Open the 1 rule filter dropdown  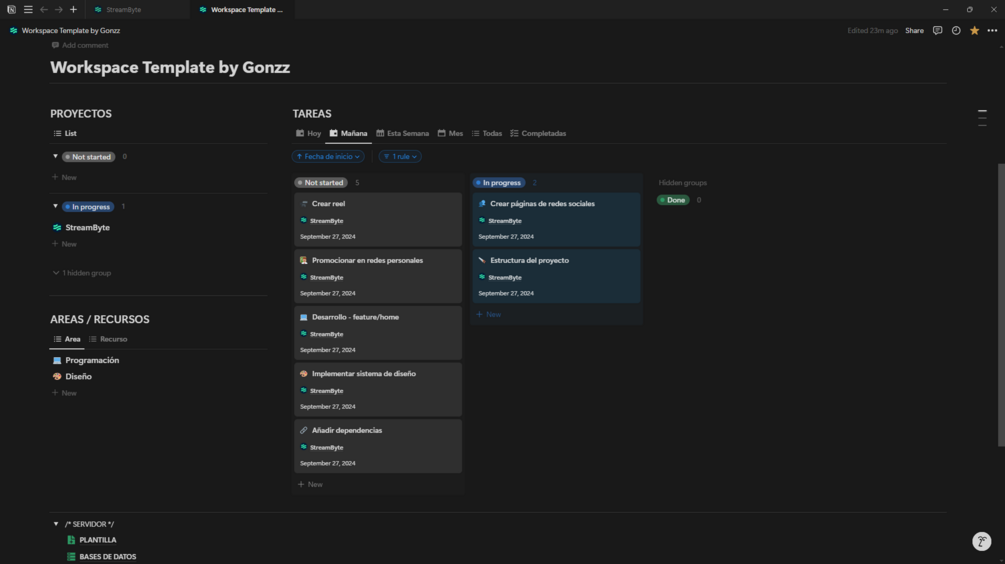tap(400, 157)
